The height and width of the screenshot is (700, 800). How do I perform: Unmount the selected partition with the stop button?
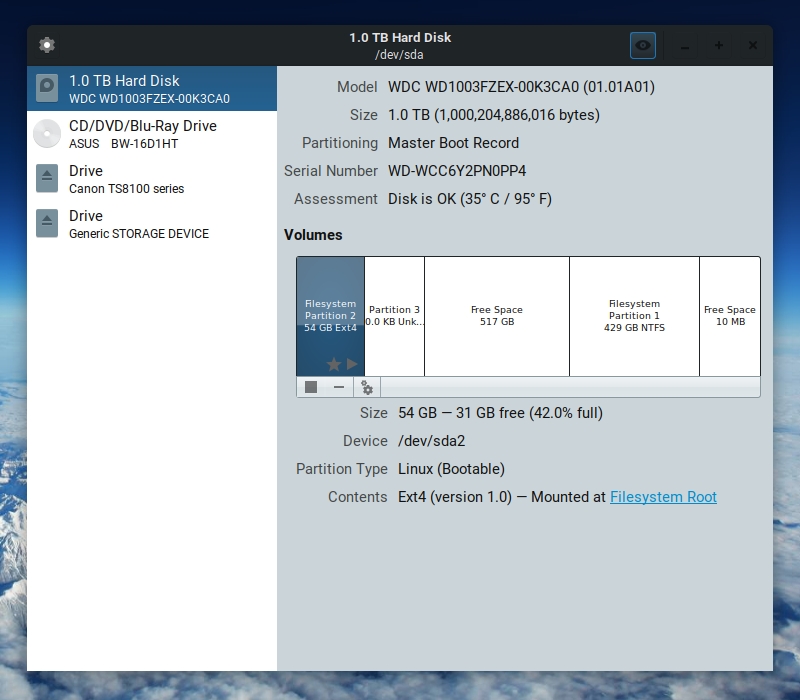click(311, 387)
